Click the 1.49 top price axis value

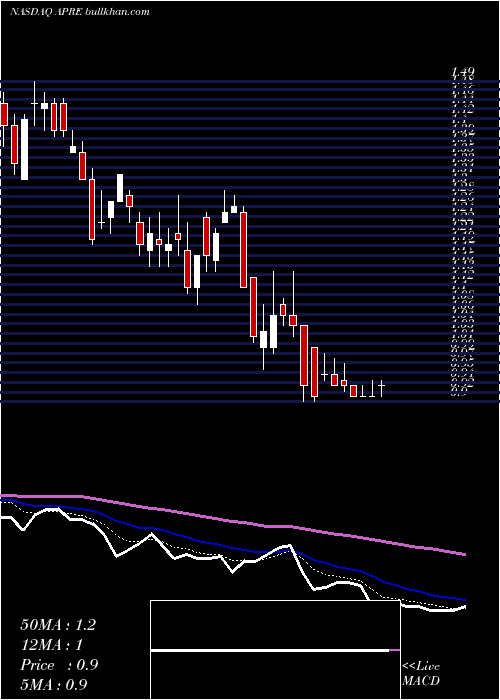click(463, 72)
